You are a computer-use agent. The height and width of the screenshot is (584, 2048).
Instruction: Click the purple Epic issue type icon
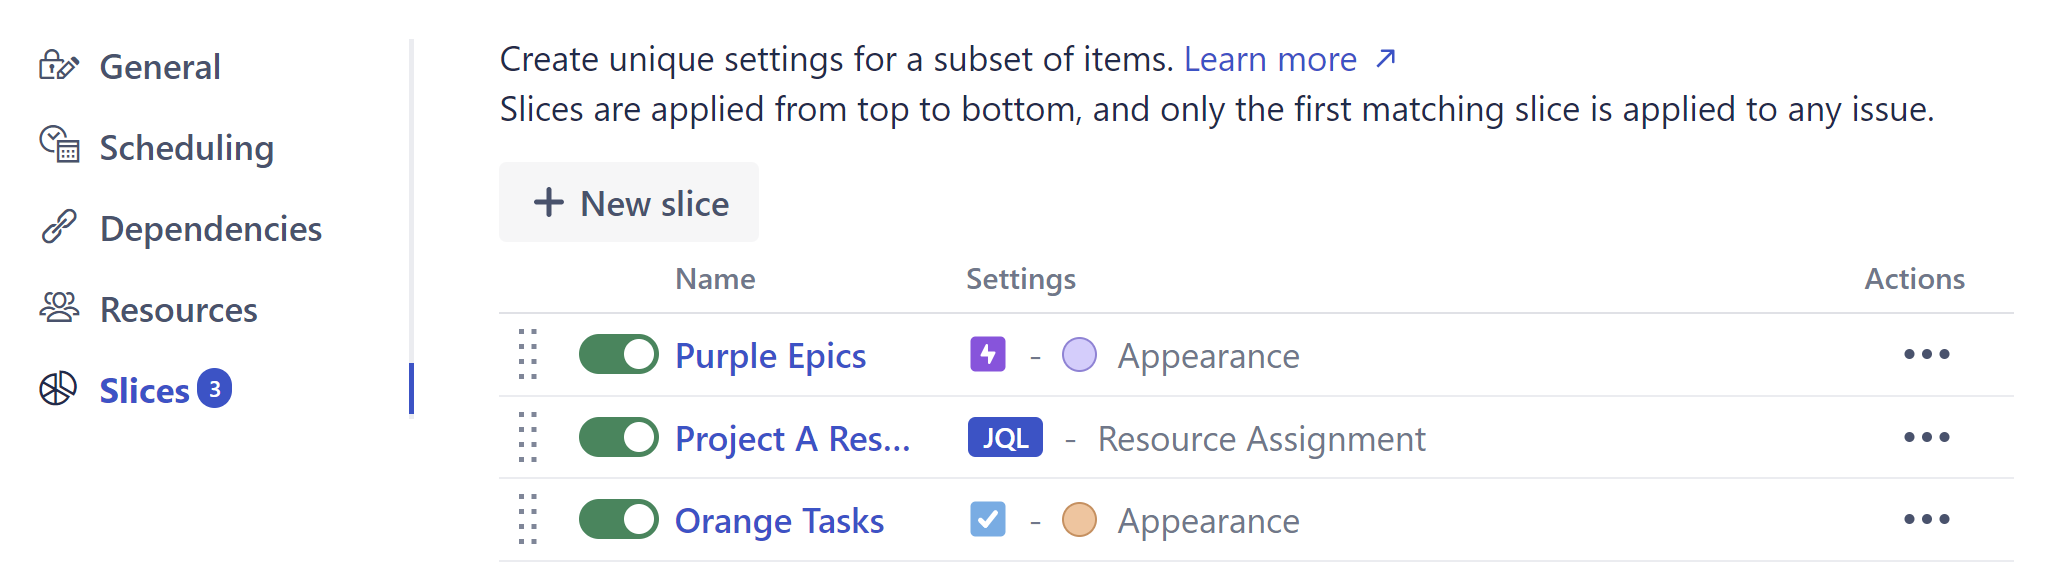[x=987, y=354]
